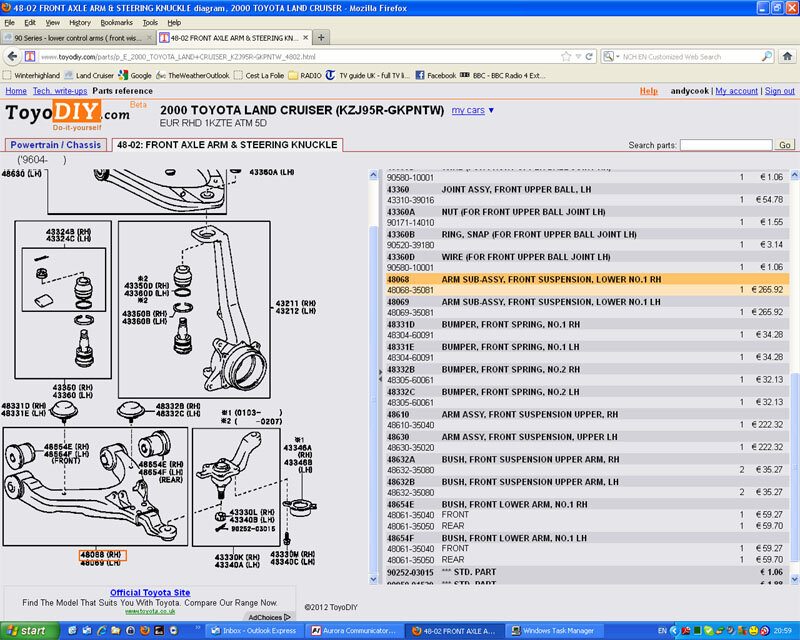This screenshot has height=640, width=800.
Task: Open the Inbox - Outlook Express taskbar item
Action: pos(253,630)
